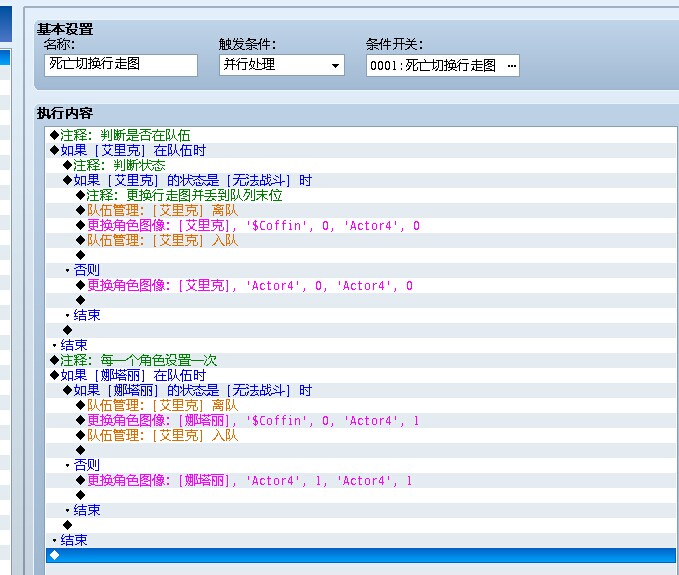Select row 注释：判断是否在队伍
Screen dimensions: 679x575
(361, 136)
